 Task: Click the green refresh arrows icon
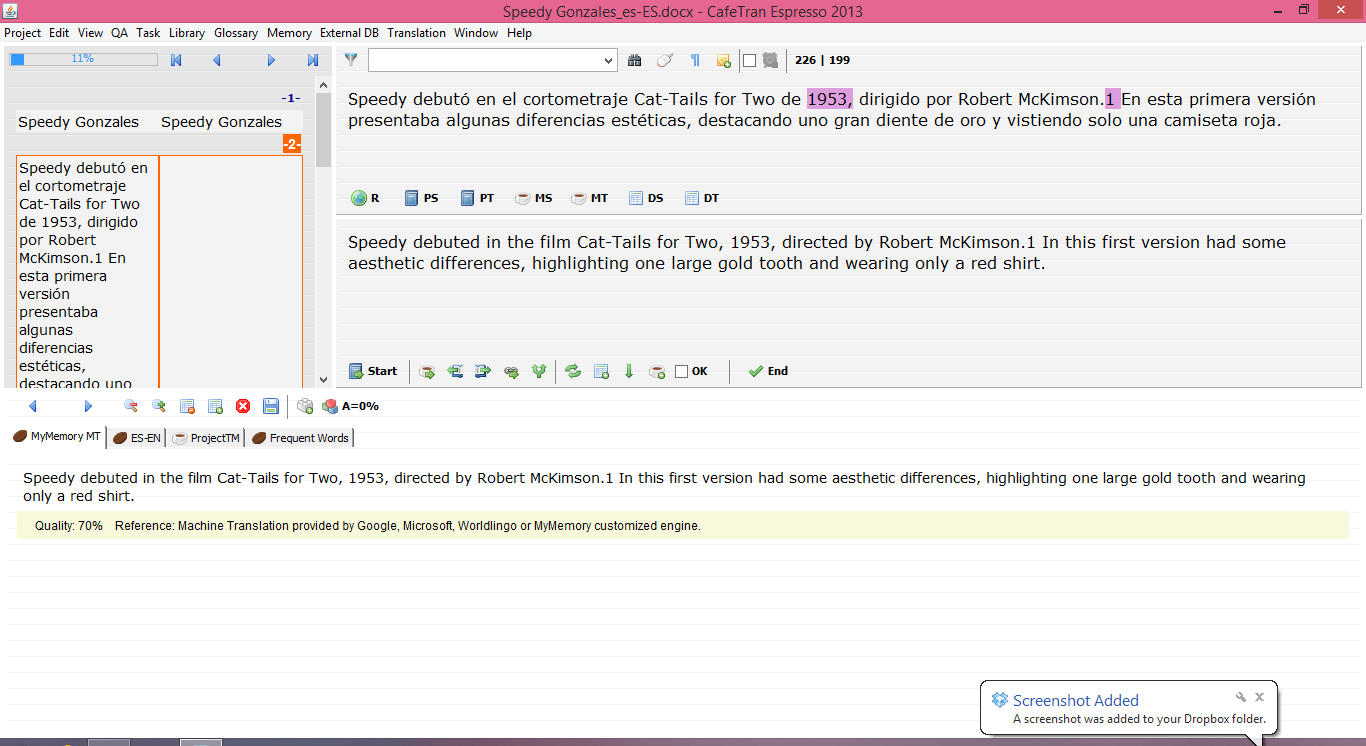tap(573, 371)
